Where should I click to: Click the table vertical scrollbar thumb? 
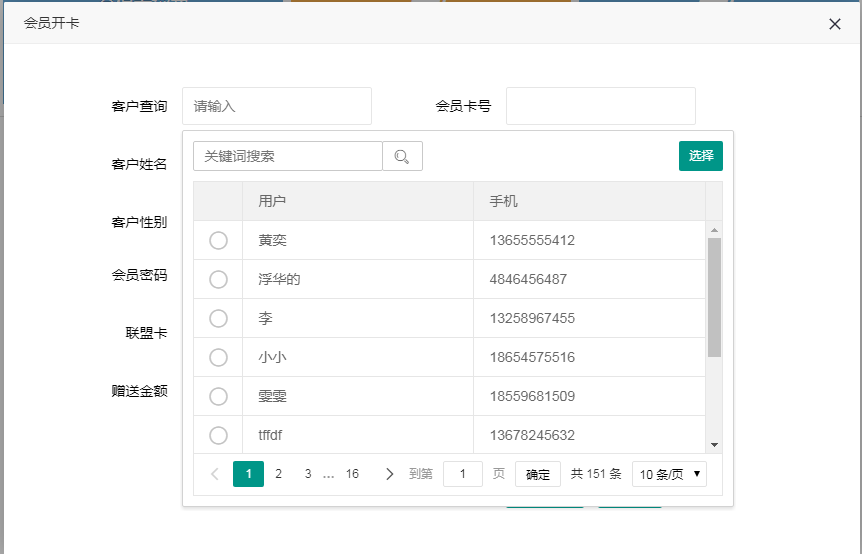coord(714,297)
